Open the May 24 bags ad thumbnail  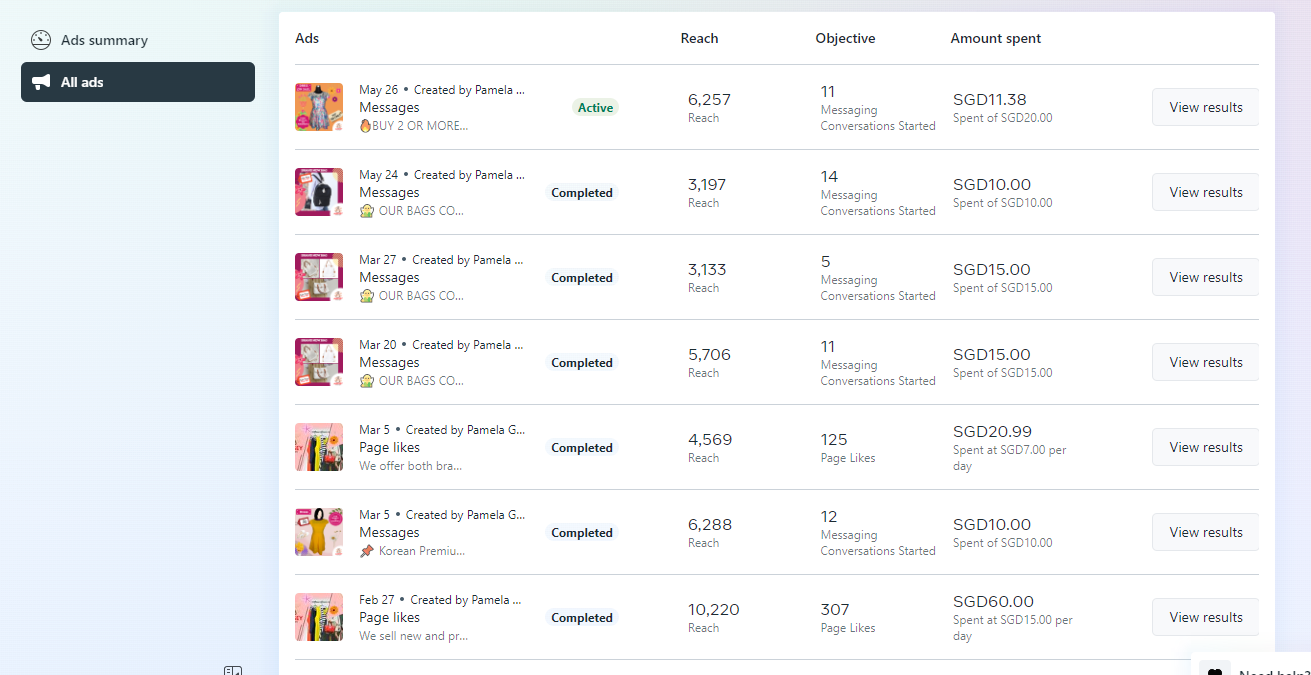[319, 192]
